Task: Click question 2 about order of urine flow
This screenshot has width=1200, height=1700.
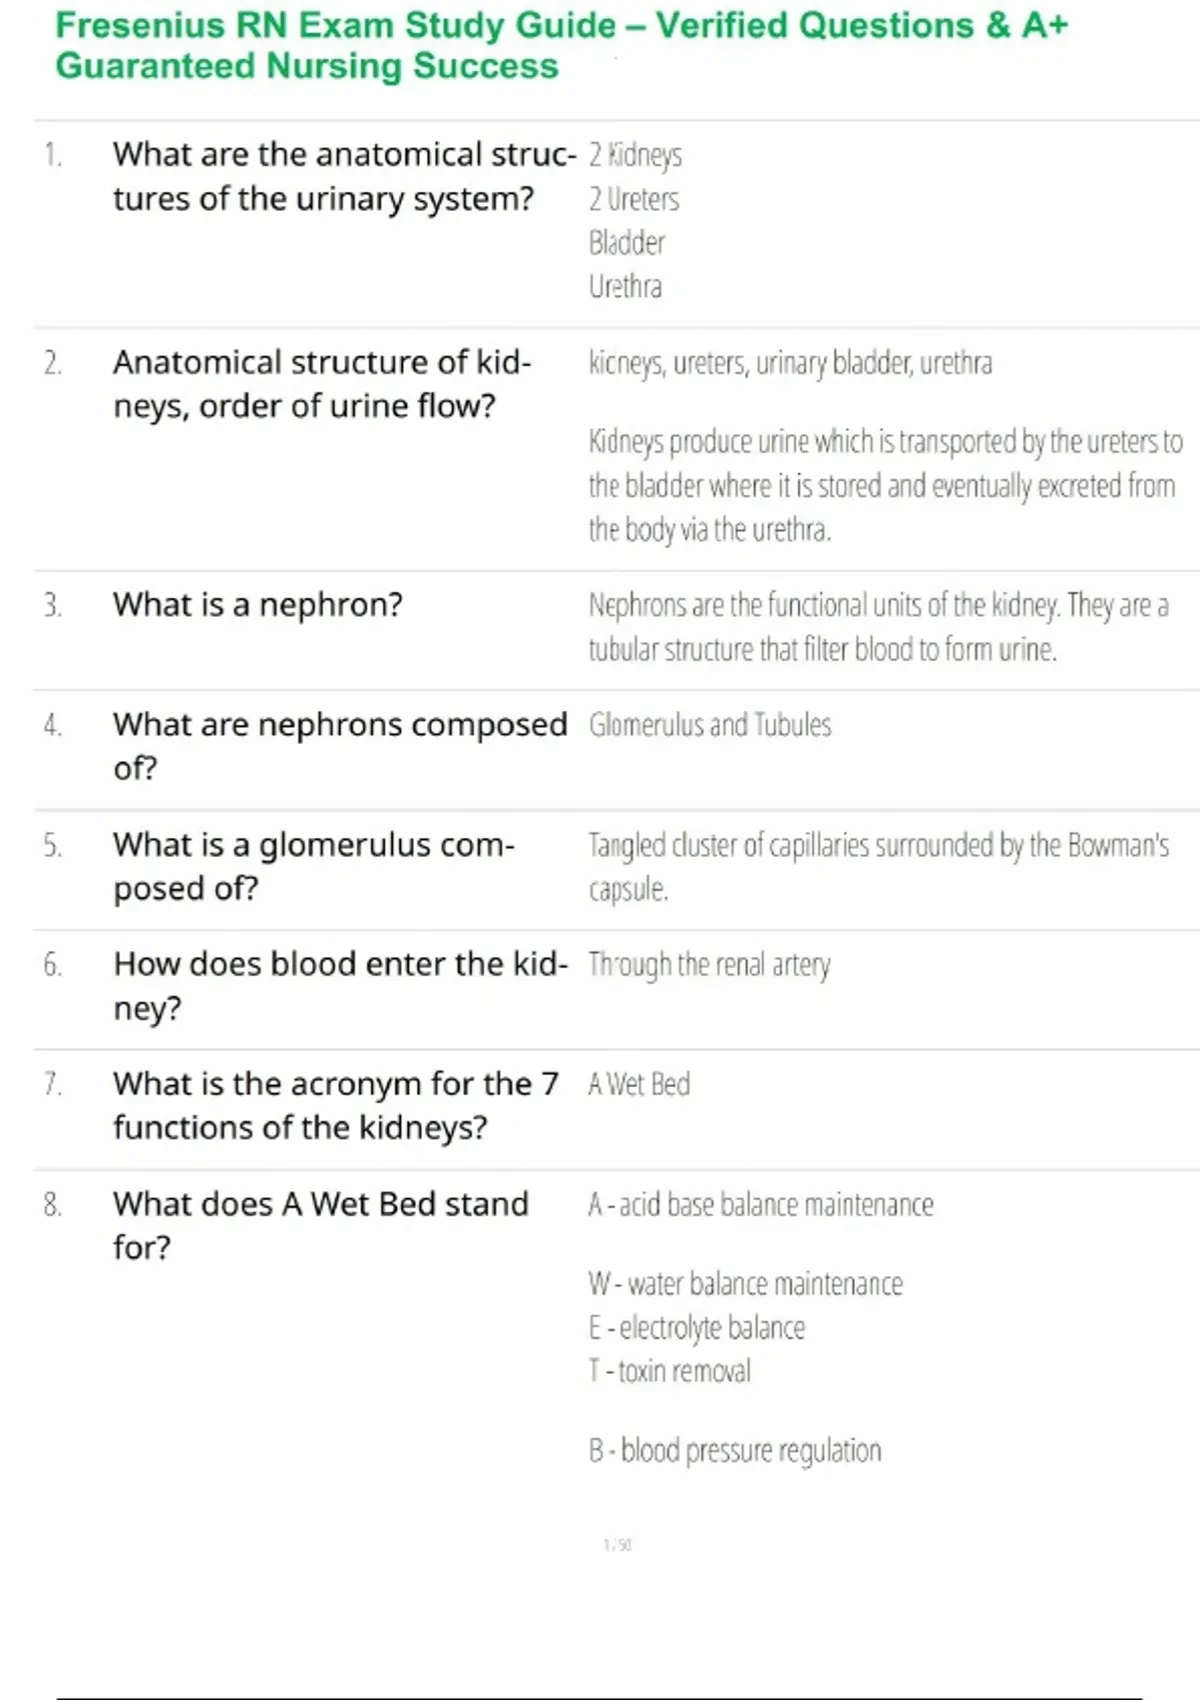Action: pyautogui.click(x=321, y=384)
